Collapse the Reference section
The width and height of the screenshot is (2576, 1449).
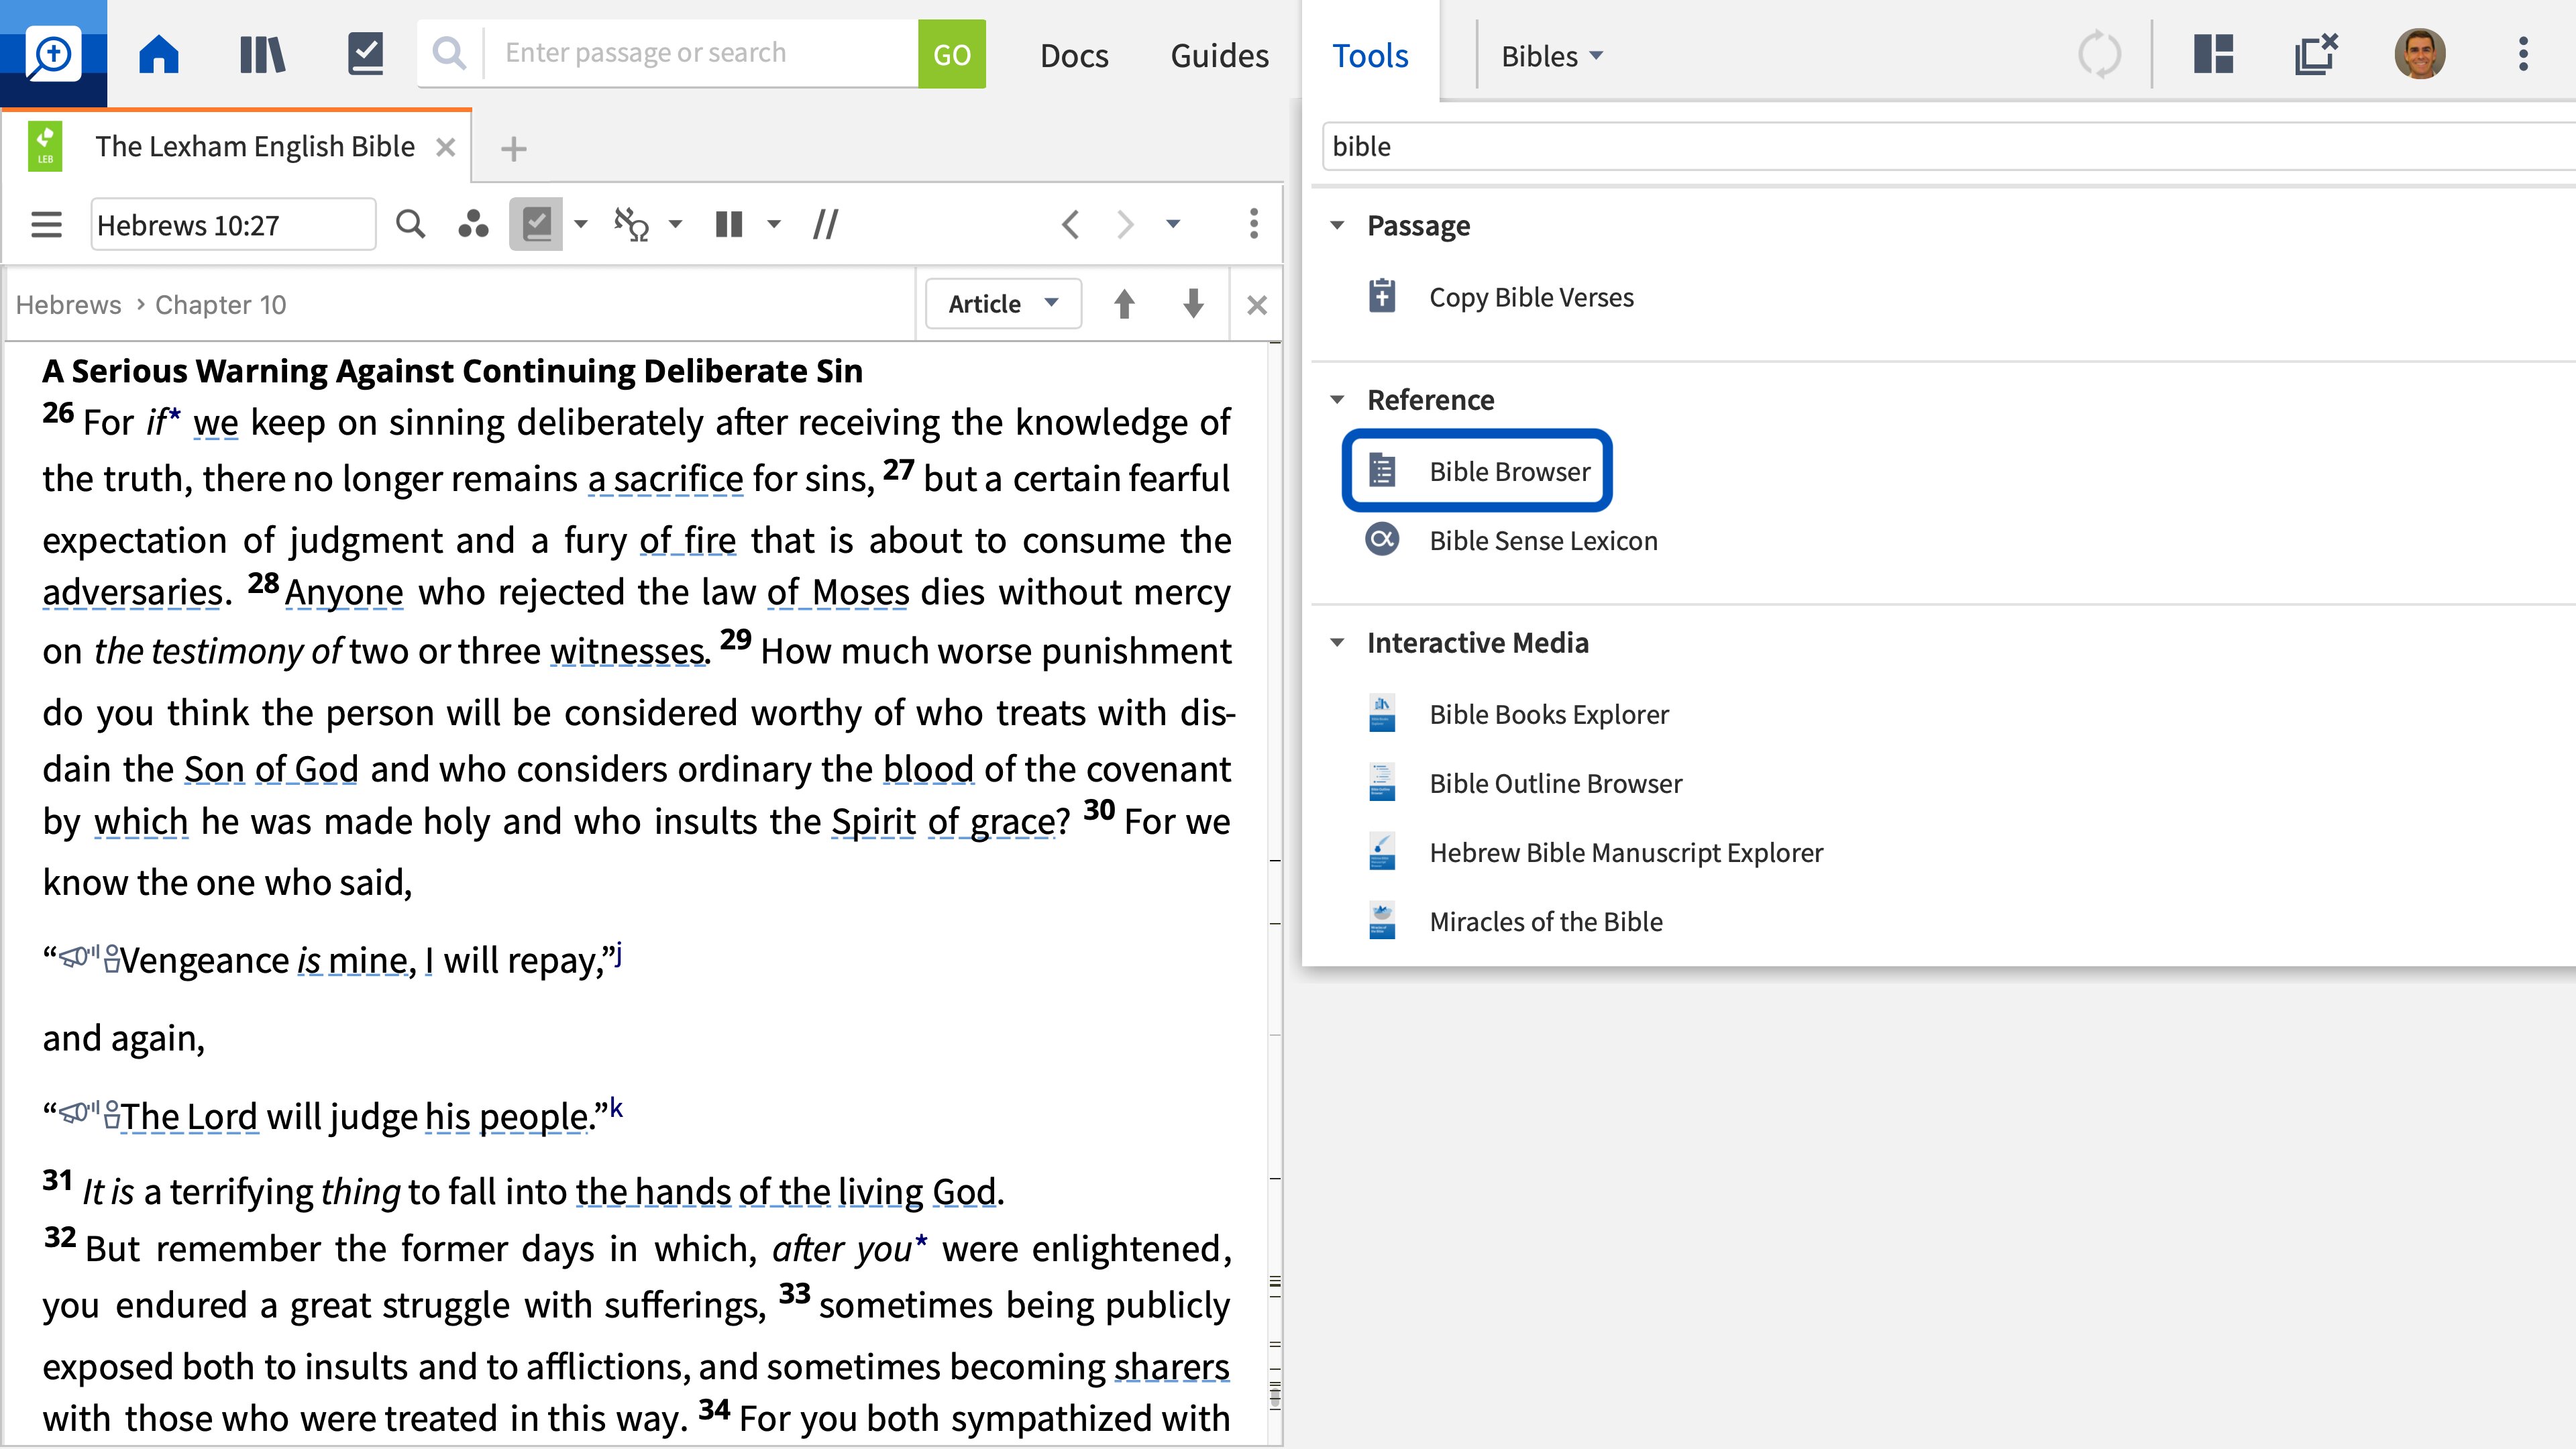[1337, 400]
